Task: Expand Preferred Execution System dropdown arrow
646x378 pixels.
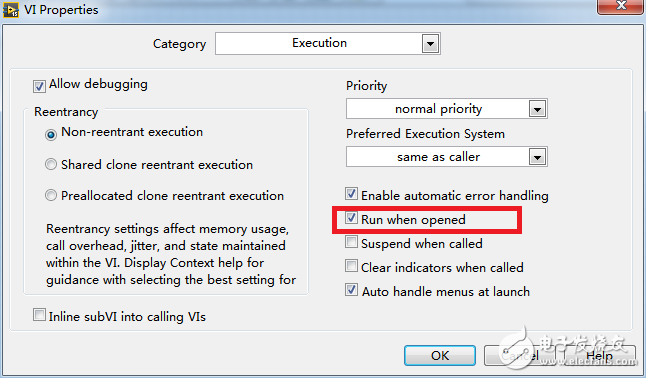Action: coord(537,157)
